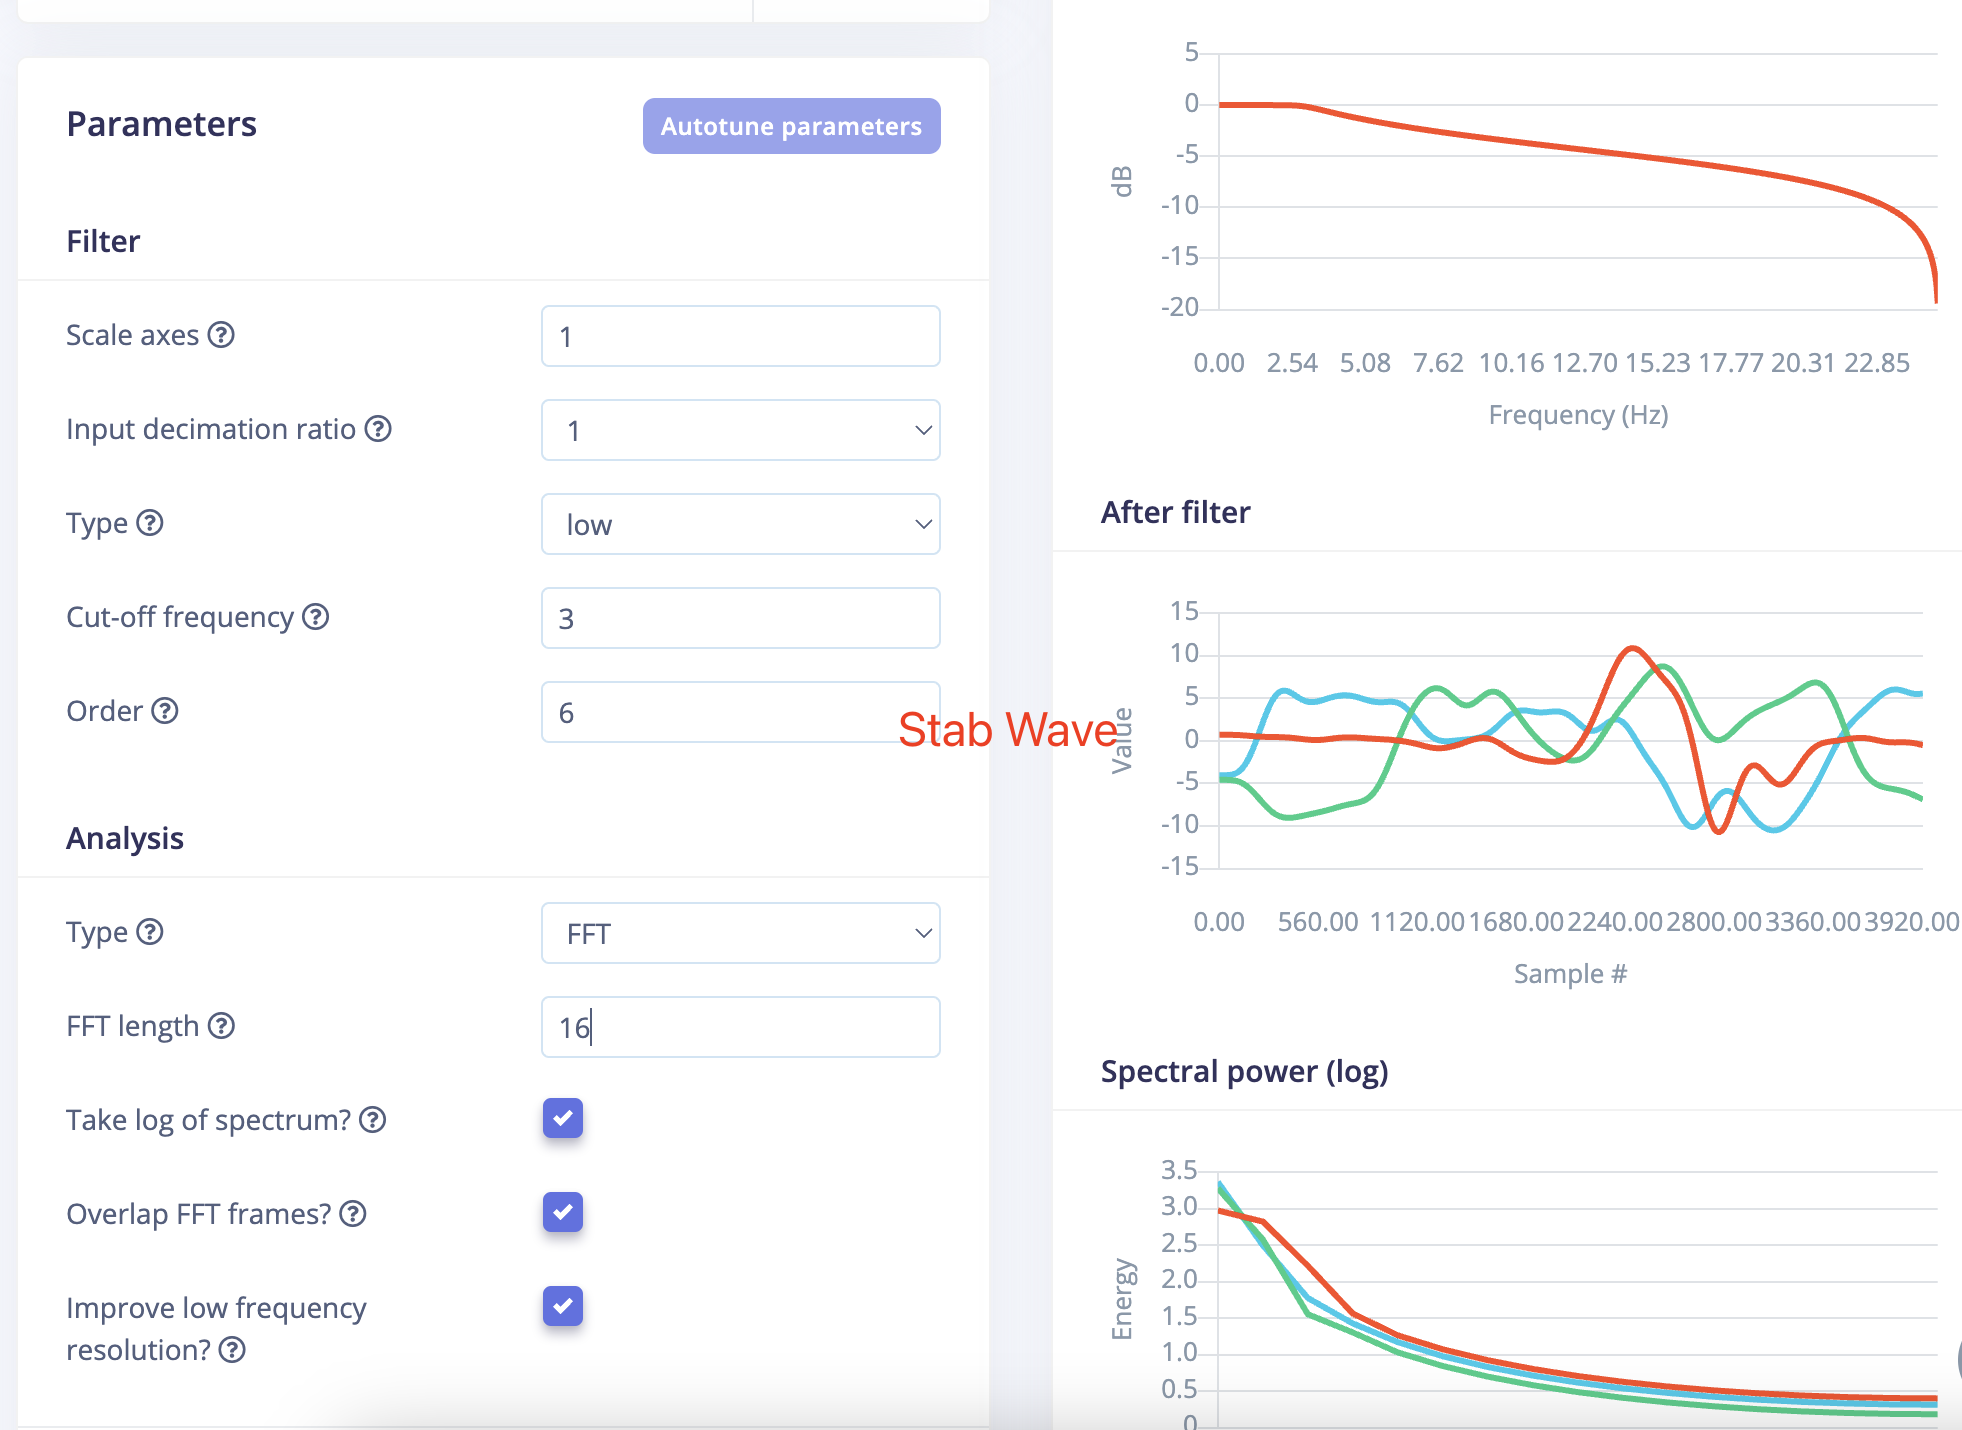Show help for Take log of spectrum
This screenshot has width=1962, height=1430.
click(373, 1120)
